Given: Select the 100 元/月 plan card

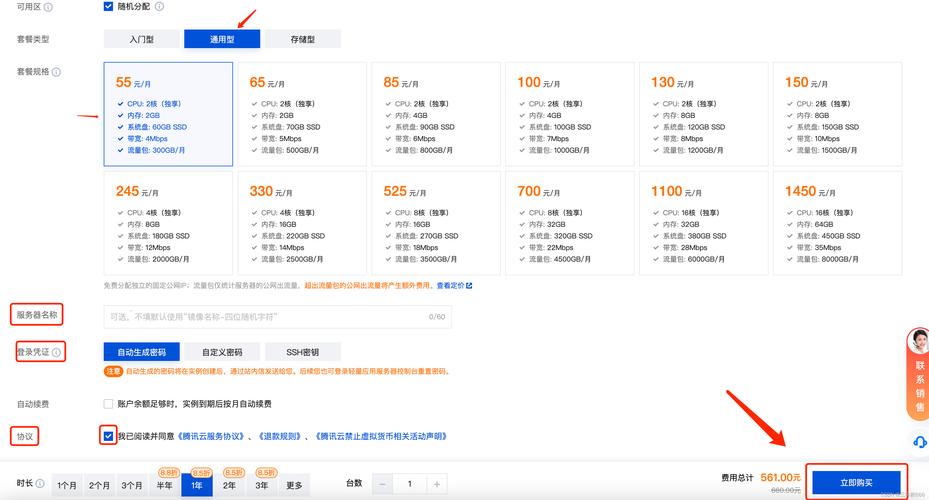Looking at the screenshot, I should click(570, 114).
